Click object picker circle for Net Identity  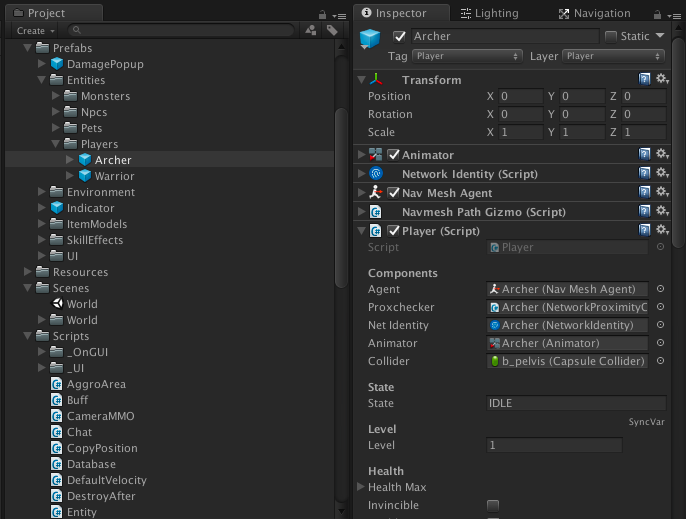[x=661, y=325]
